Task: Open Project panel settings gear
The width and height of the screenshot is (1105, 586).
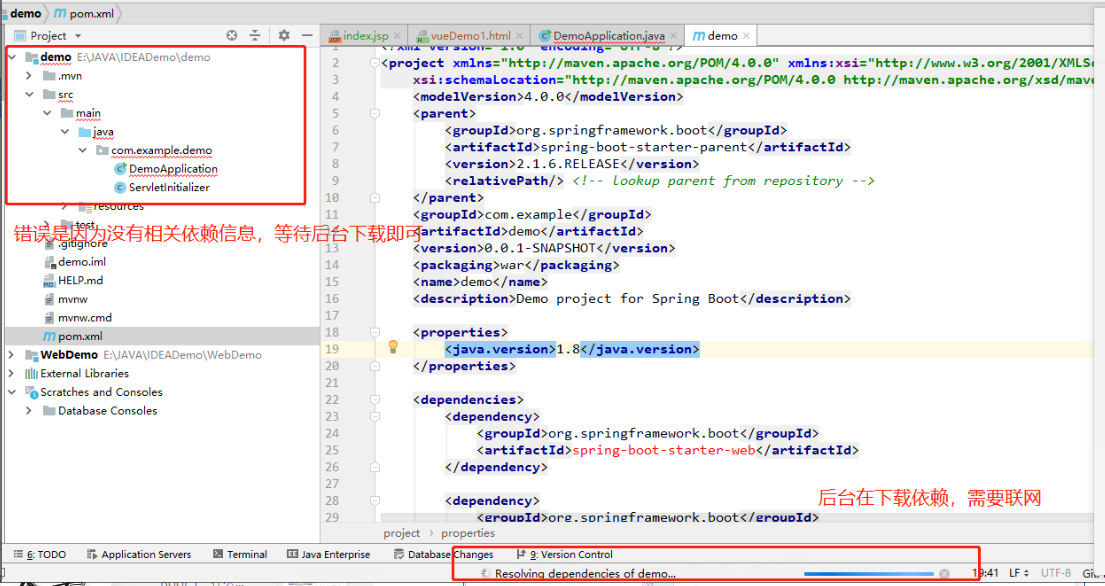Action: tap(284, 35)
